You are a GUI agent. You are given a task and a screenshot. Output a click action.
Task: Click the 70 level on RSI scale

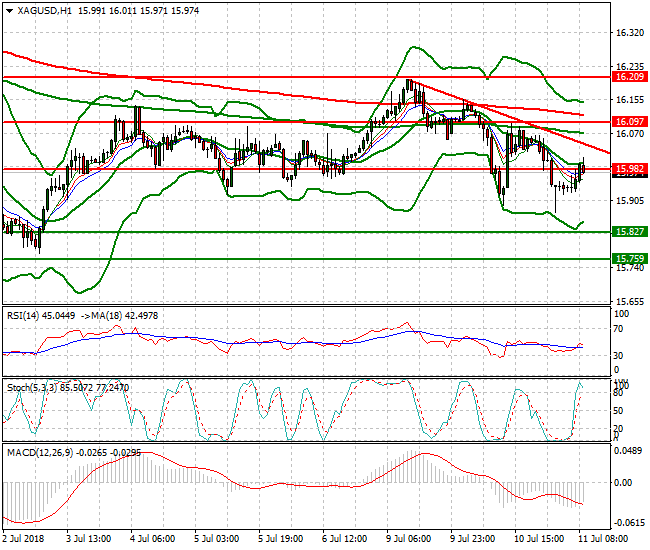[x=618, y=329]
